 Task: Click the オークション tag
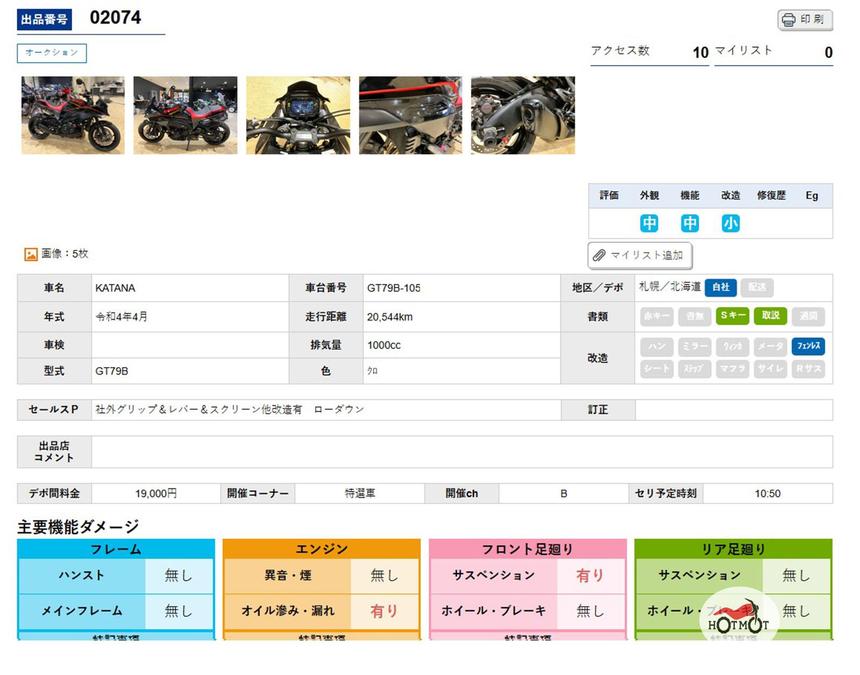[52, 53]
